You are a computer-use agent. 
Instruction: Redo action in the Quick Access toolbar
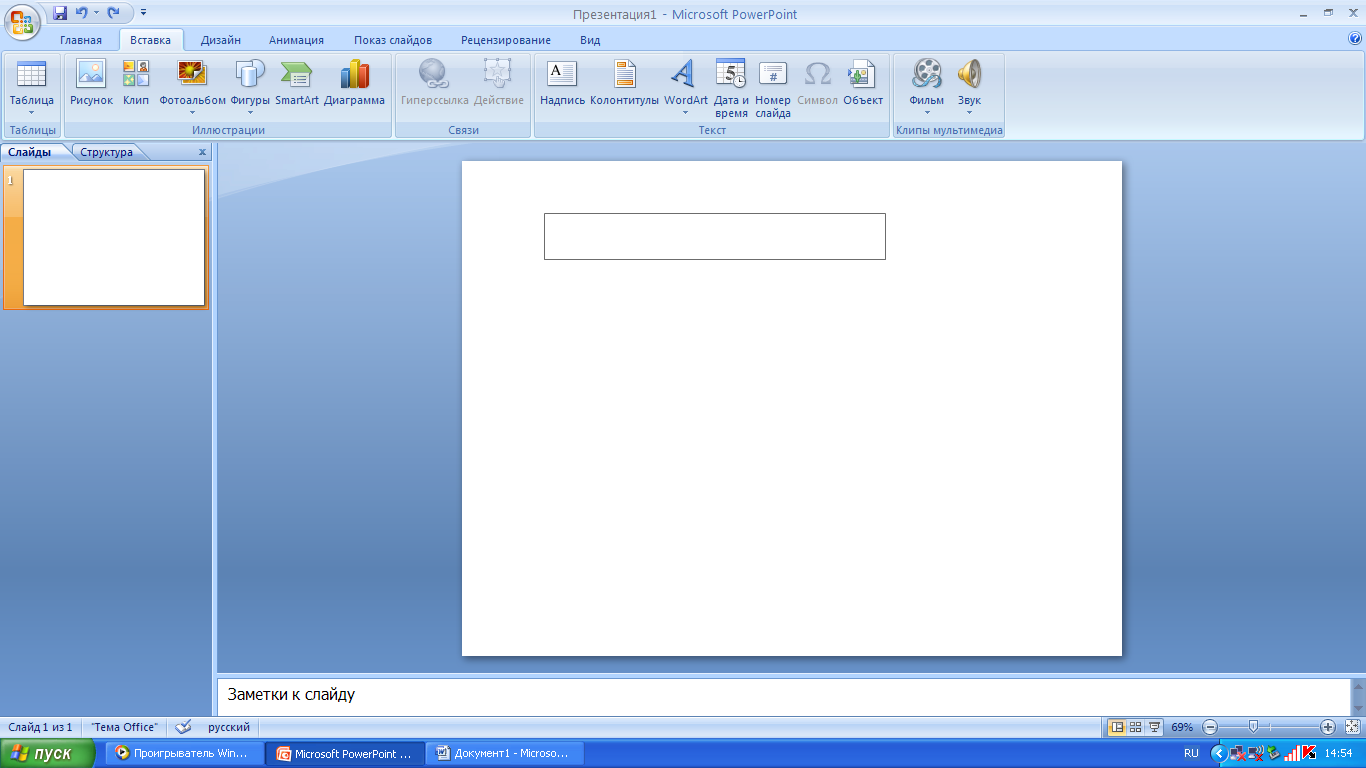(114, 13)
